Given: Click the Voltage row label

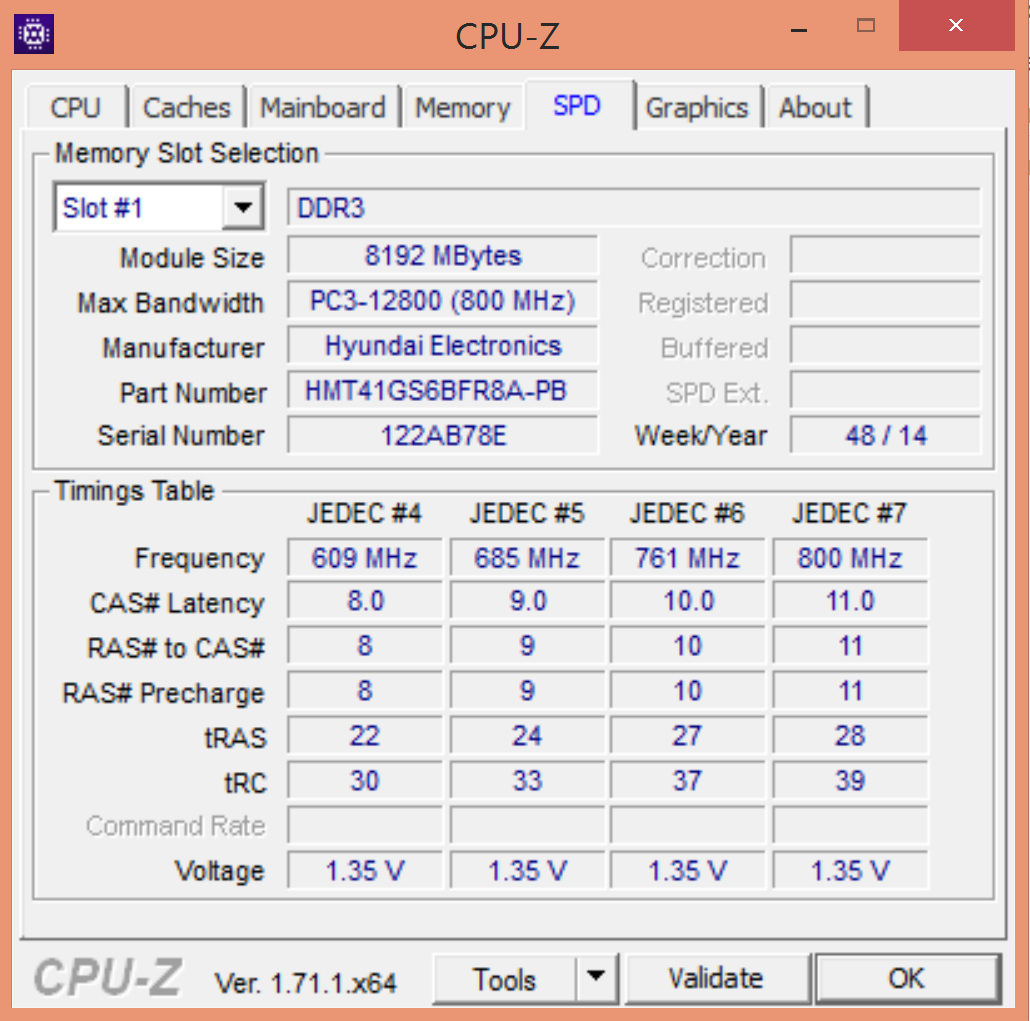Looking at the screenshot, I should click(219, 871).
